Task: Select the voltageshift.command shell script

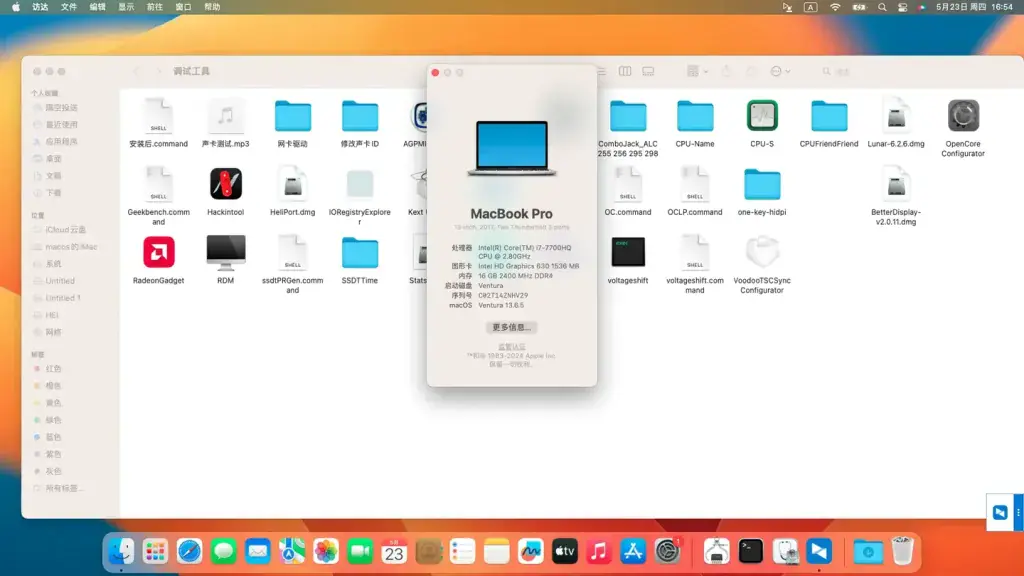Action: (x=695, y=252)
